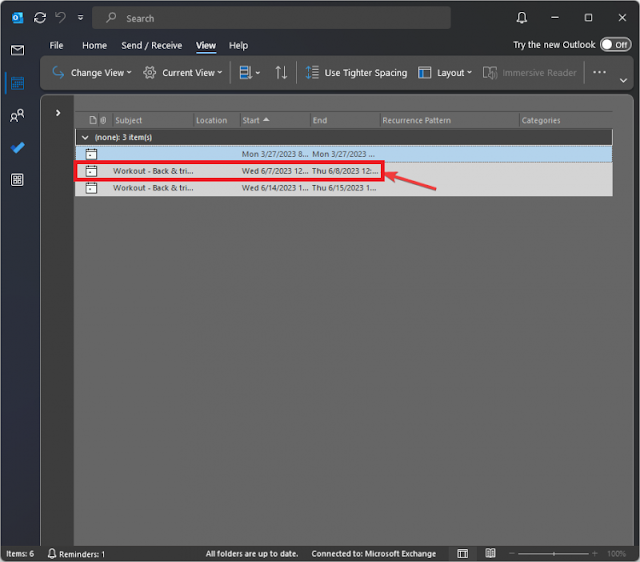Switch to the Home tab
Screen dimensions: 640x562
[x=94, y=45]
